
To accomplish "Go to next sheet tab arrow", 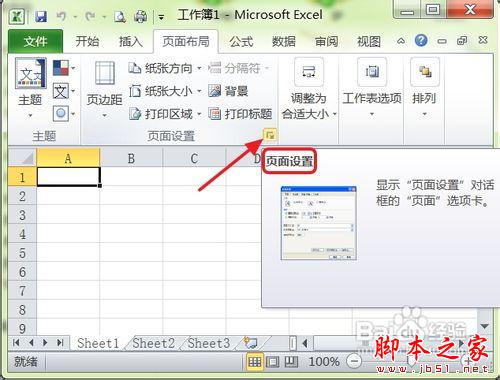I will [45, 342].
